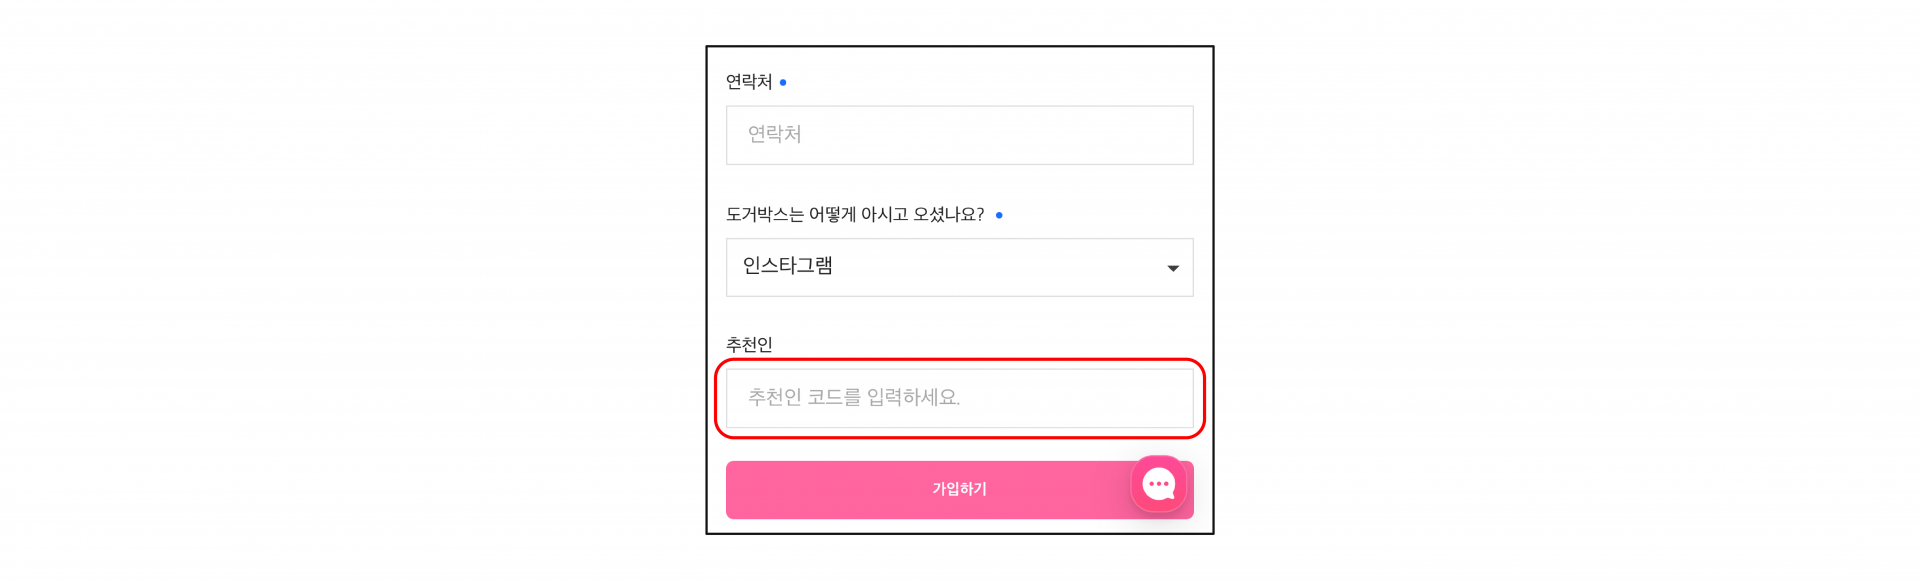Click the 추천인 label text
This screenshot has height=581, width=1920.
[749, 345]
